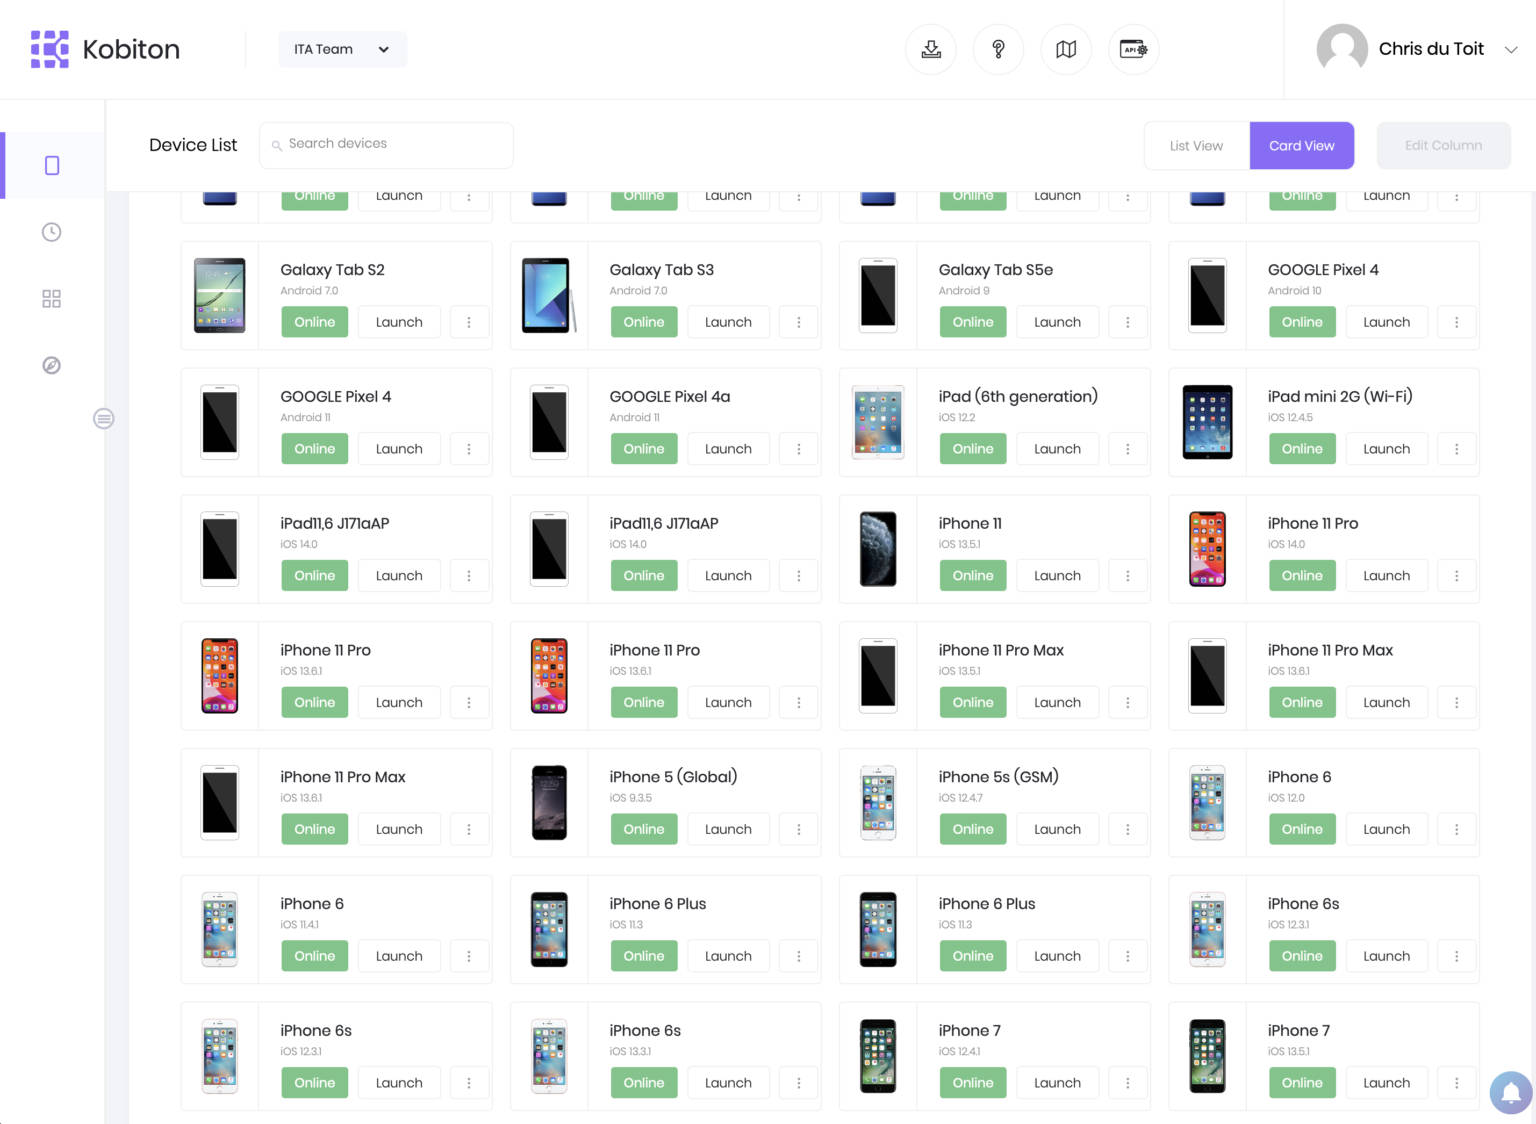Switch to Card View tab

pos(1301,146)
